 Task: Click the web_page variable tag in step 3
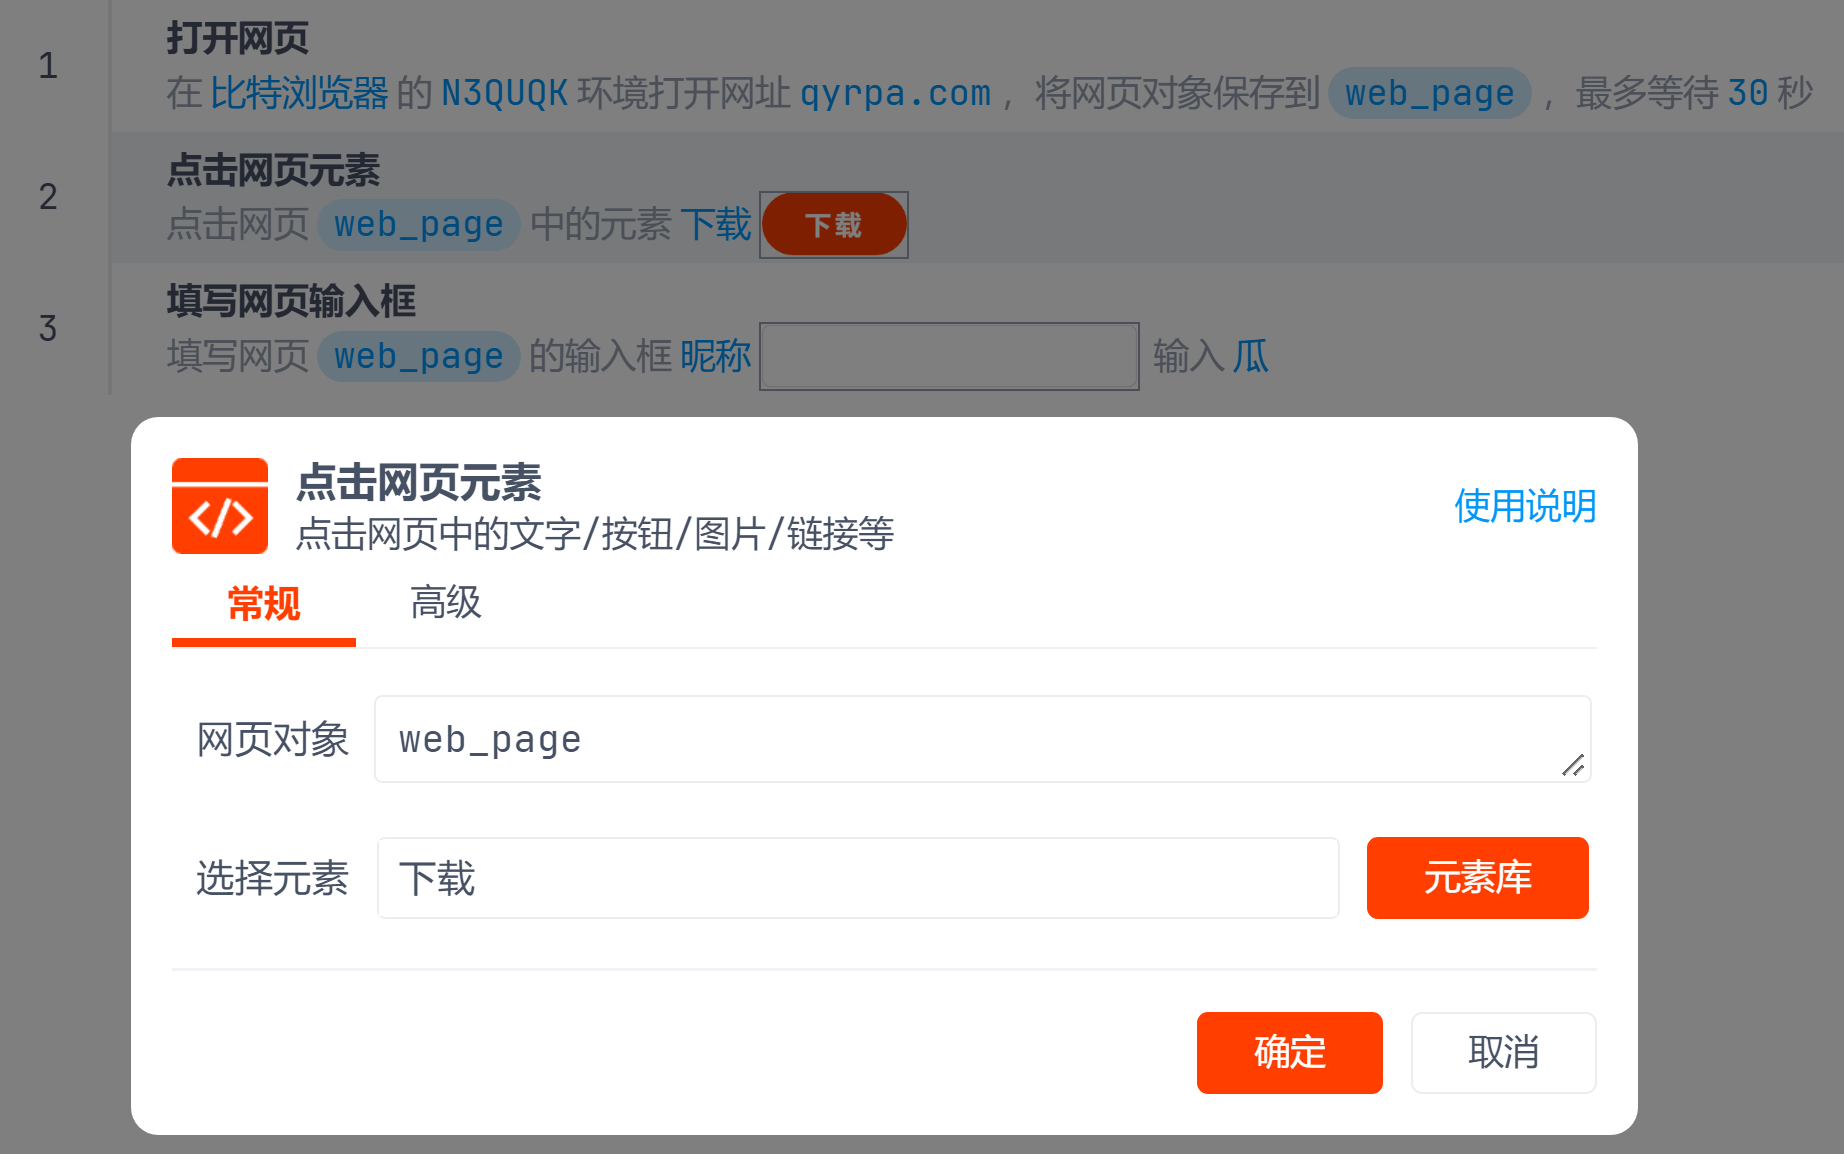[x=418, y=356]
